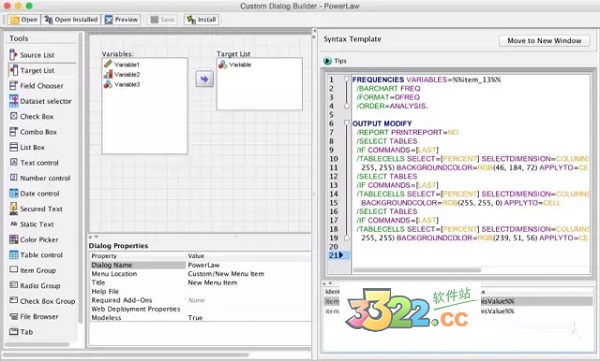Screen dimensions: 600x361
Task: Click the horizontal scrollbar of syntax editor
Action: click(417, 270)
